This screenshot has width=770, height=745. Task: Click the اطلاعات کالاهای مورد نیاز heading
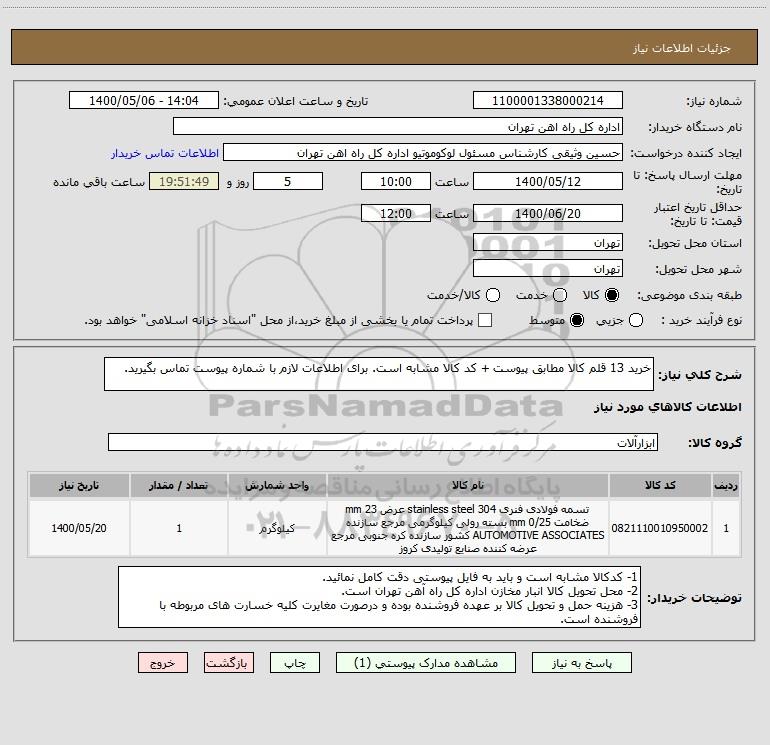pyautogui.click(x=668, y=407)
